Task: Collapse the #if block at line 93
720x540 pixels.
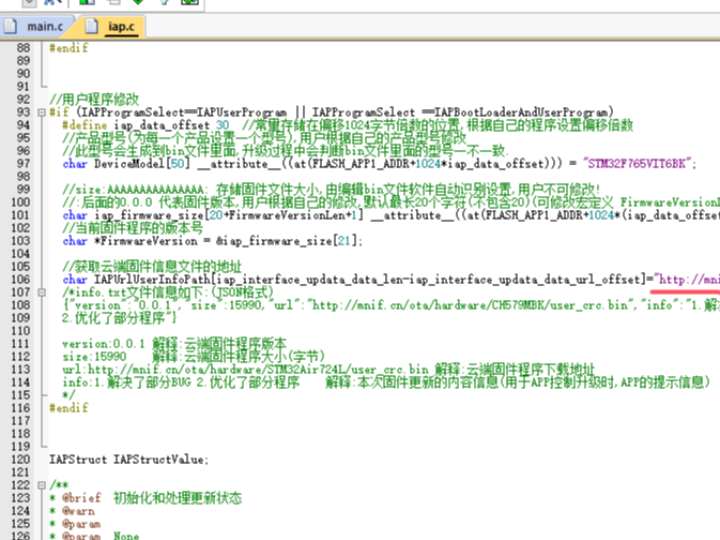Action: coord(40,112)
